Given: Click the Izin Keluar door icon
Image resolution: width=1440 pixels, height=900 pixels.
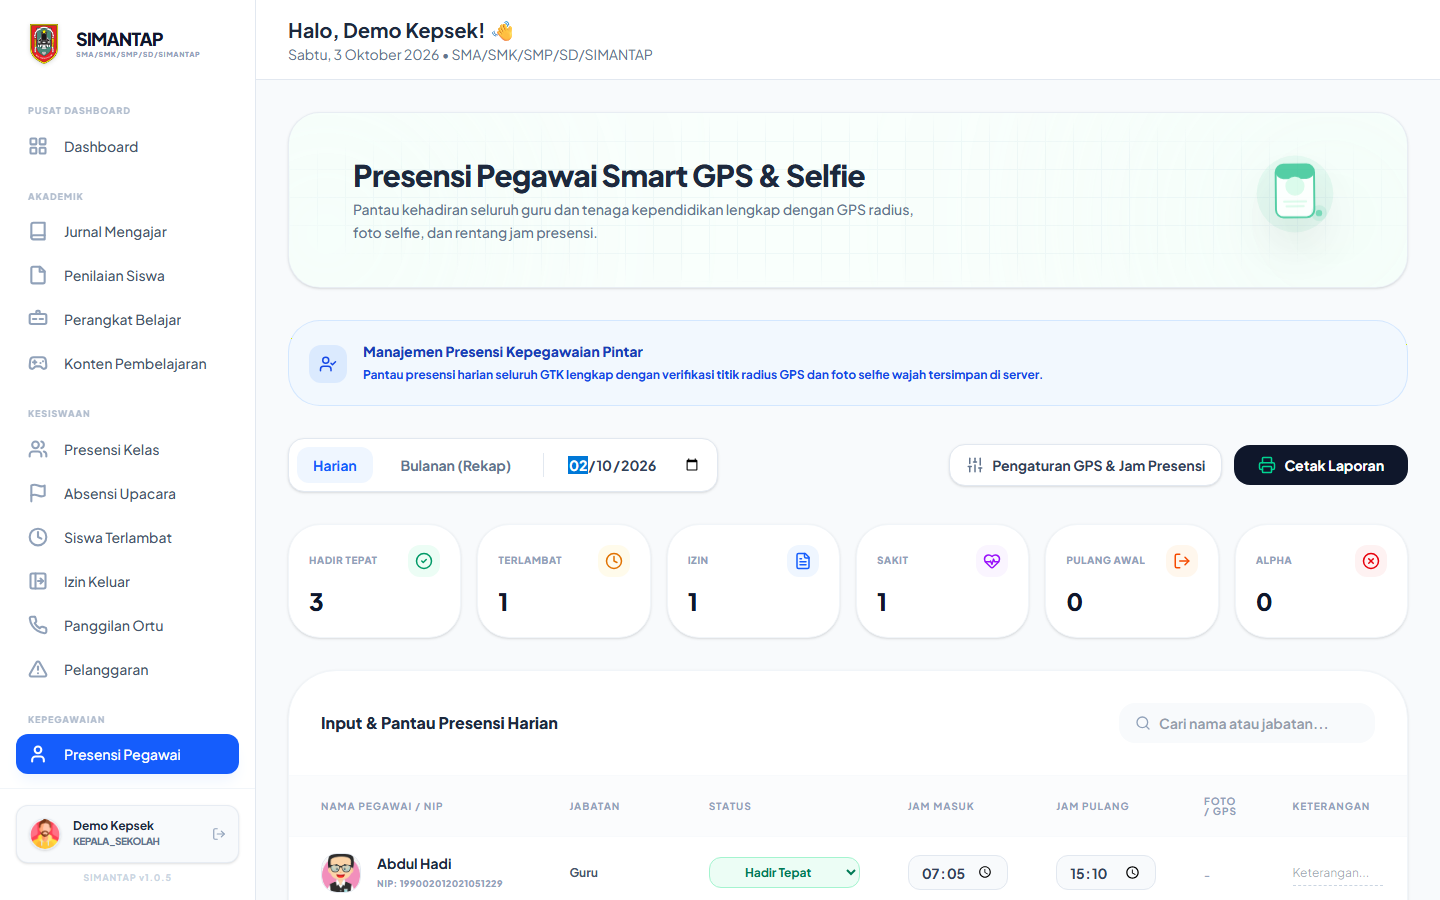Looking at the screenshot, I should coord(38,582).
